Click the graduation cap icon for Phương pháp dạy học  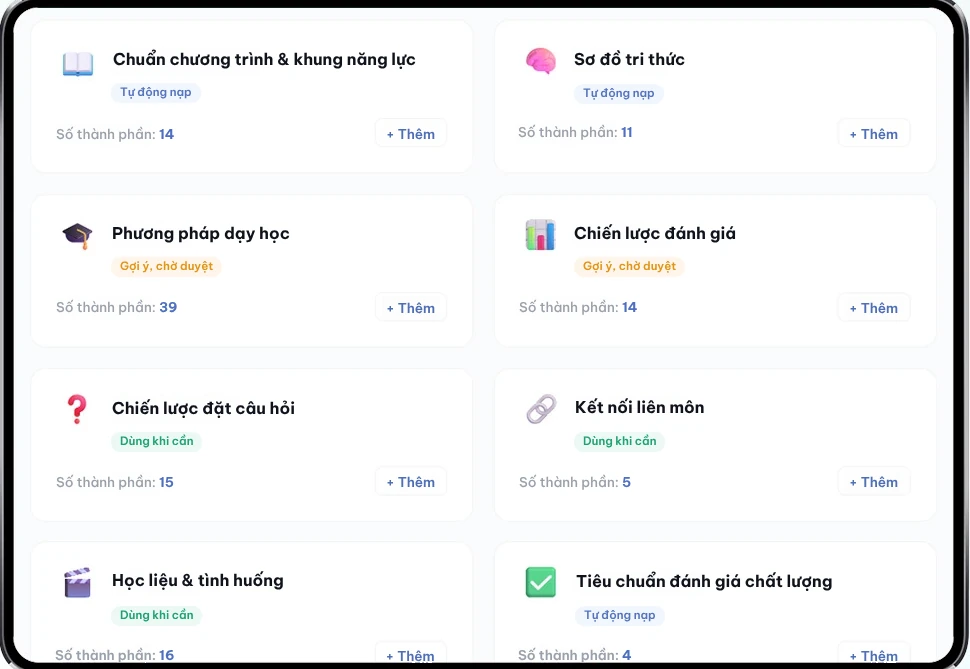pos(77,236)
